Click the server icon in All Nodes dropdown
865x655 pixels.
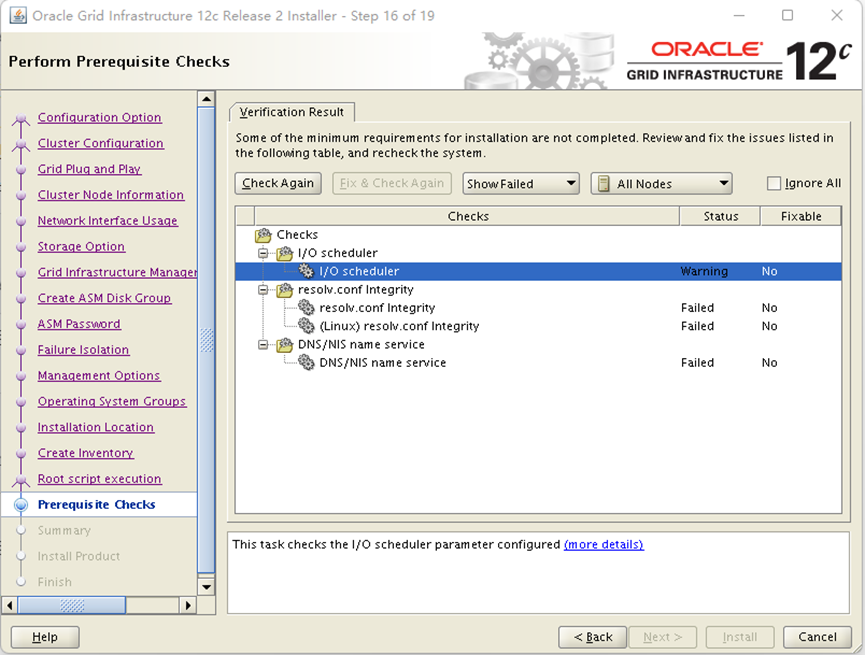pyautogui.click(x=604, y=184)
